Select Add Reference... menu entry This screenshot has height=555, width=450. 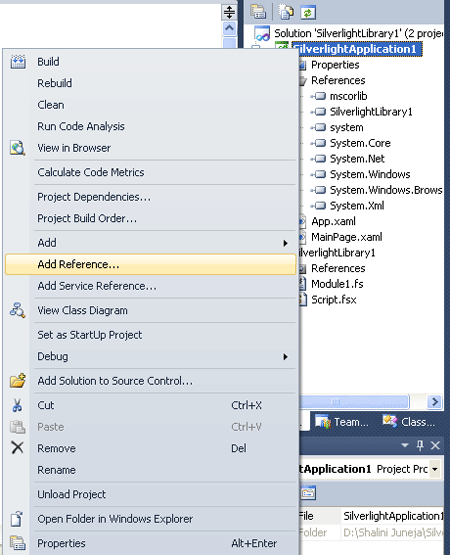(150, 264)
